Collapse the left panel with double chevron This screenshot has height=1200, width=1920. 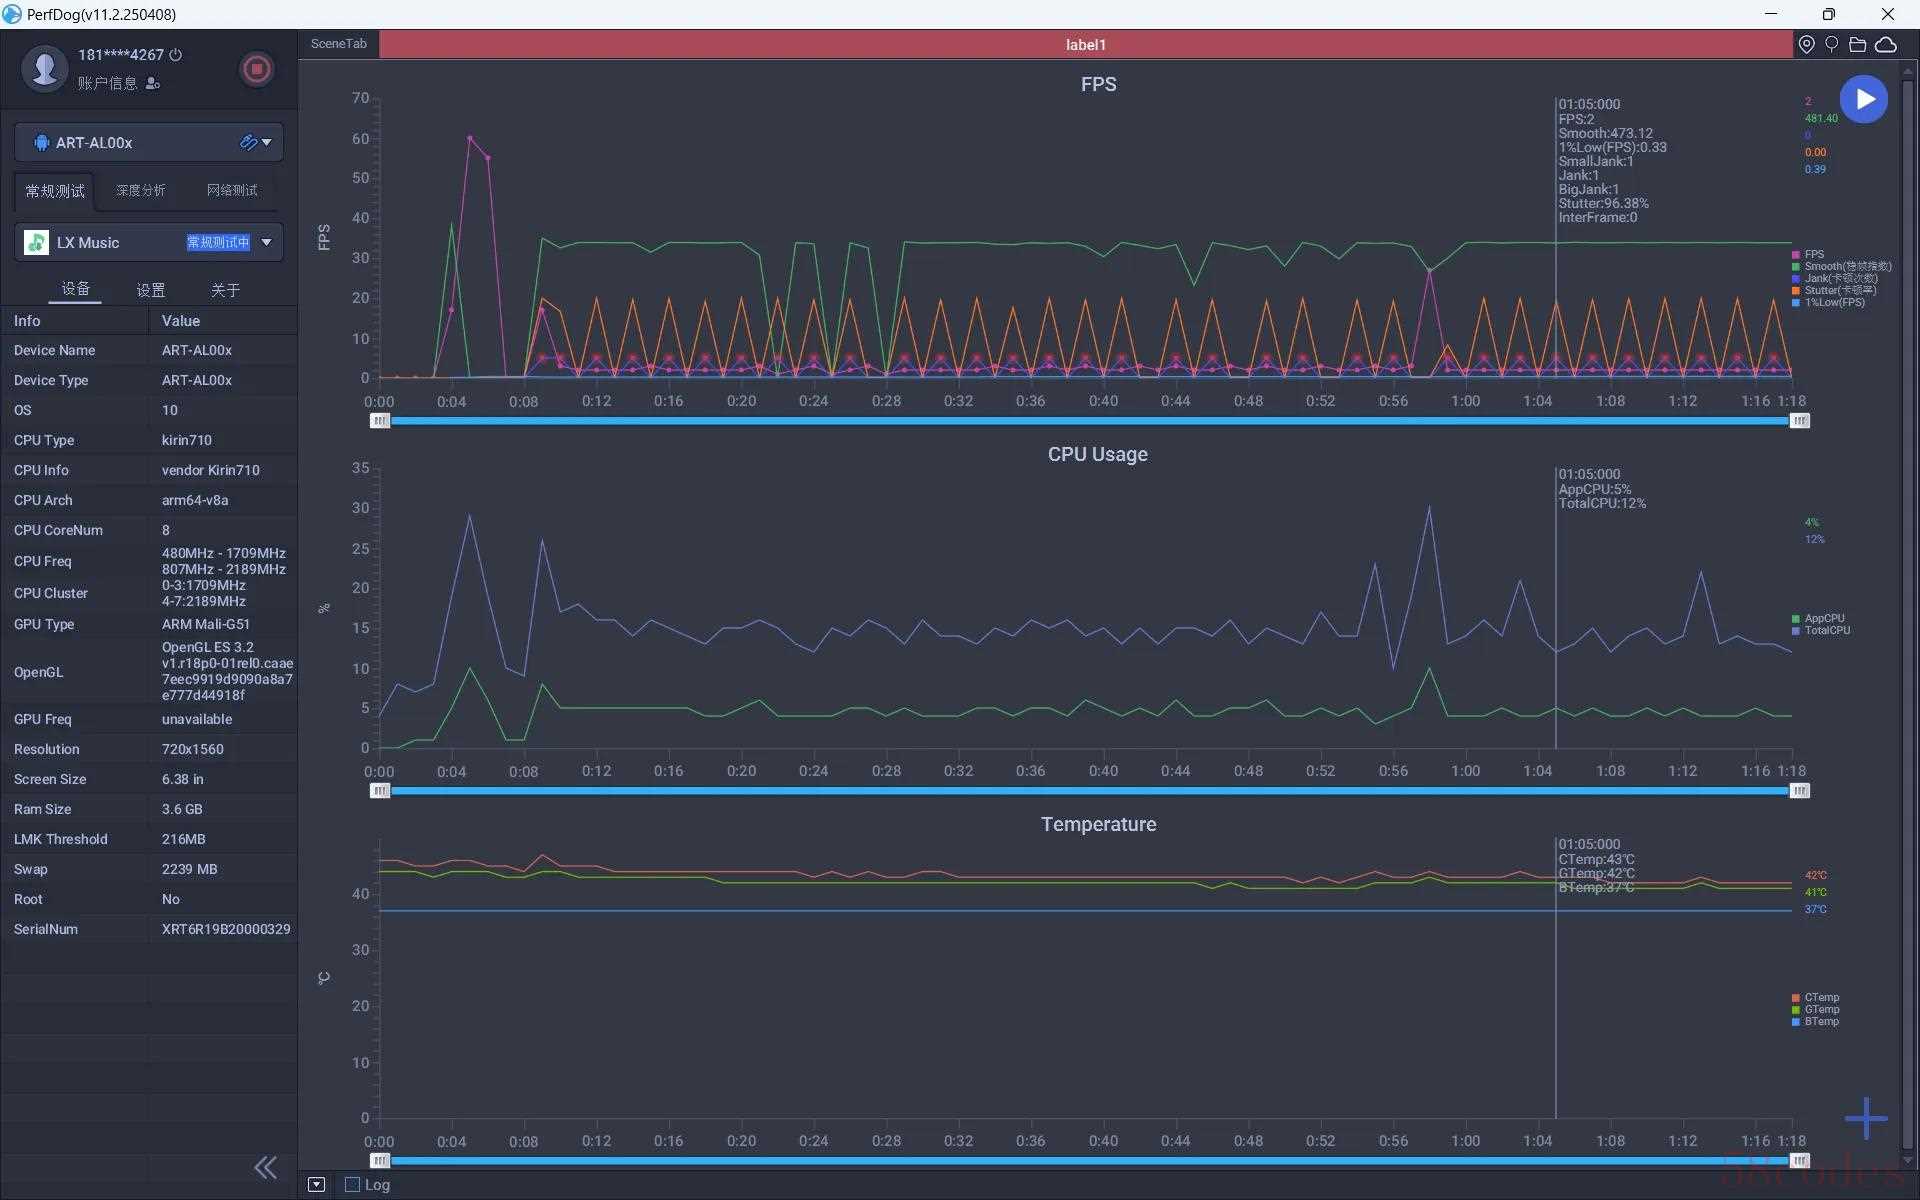click(x=265, y=1167)
